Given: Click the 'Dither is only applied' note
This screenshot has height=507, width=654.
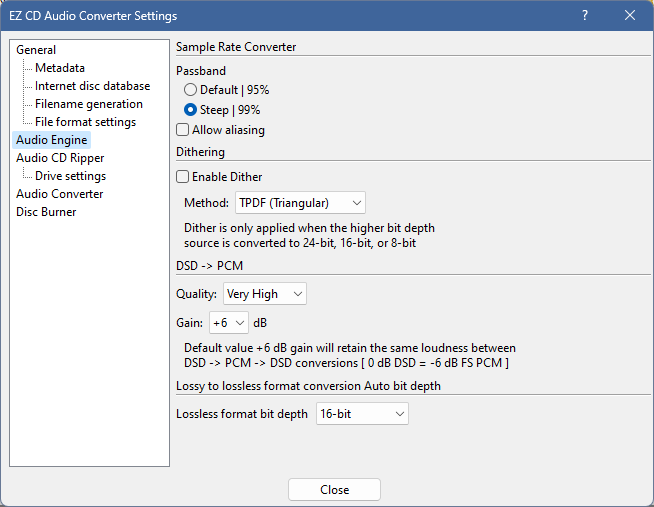Looking at the screenshot, I should (x=309, y=235).
